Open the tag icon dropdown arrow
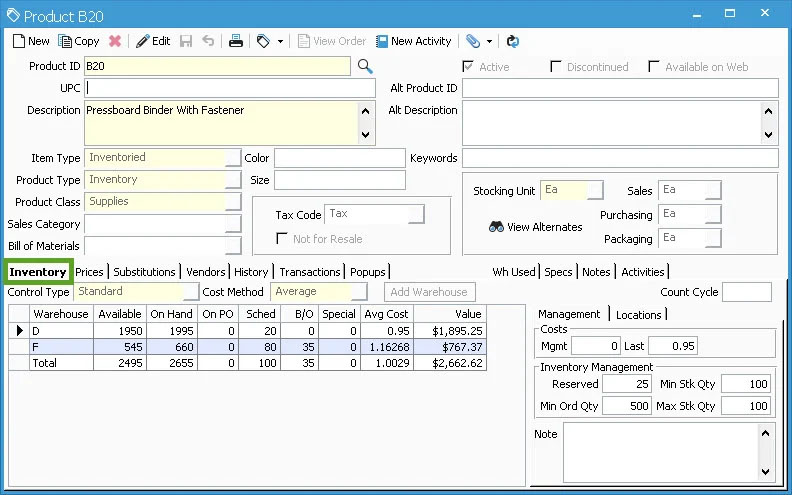 point(280,41)
